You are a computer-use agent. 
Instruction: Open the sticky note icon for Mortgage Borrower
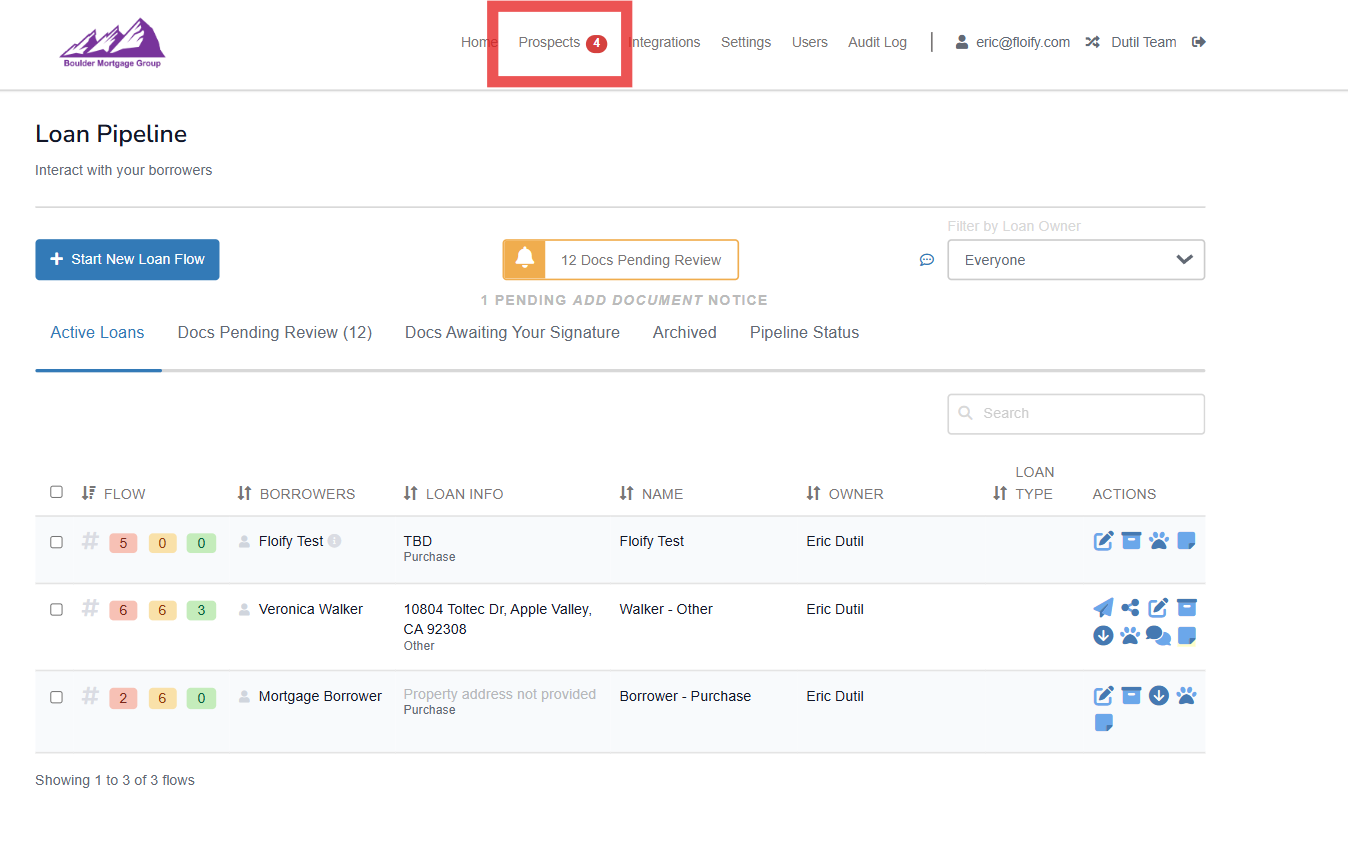tap(1103, 723)
